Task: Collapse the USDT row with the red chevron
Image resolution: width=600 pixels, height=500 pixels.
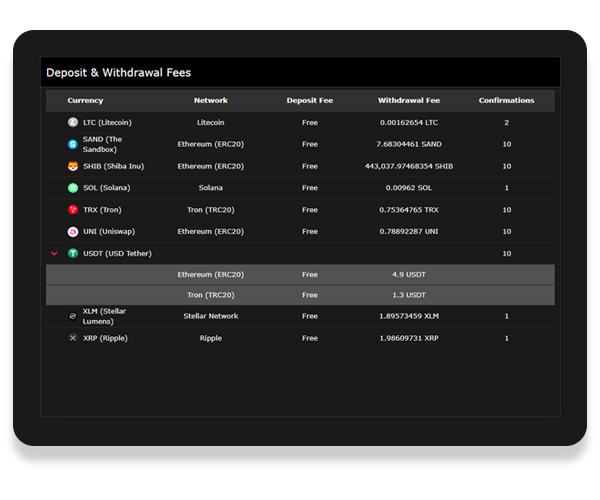Action: [54, 254]
